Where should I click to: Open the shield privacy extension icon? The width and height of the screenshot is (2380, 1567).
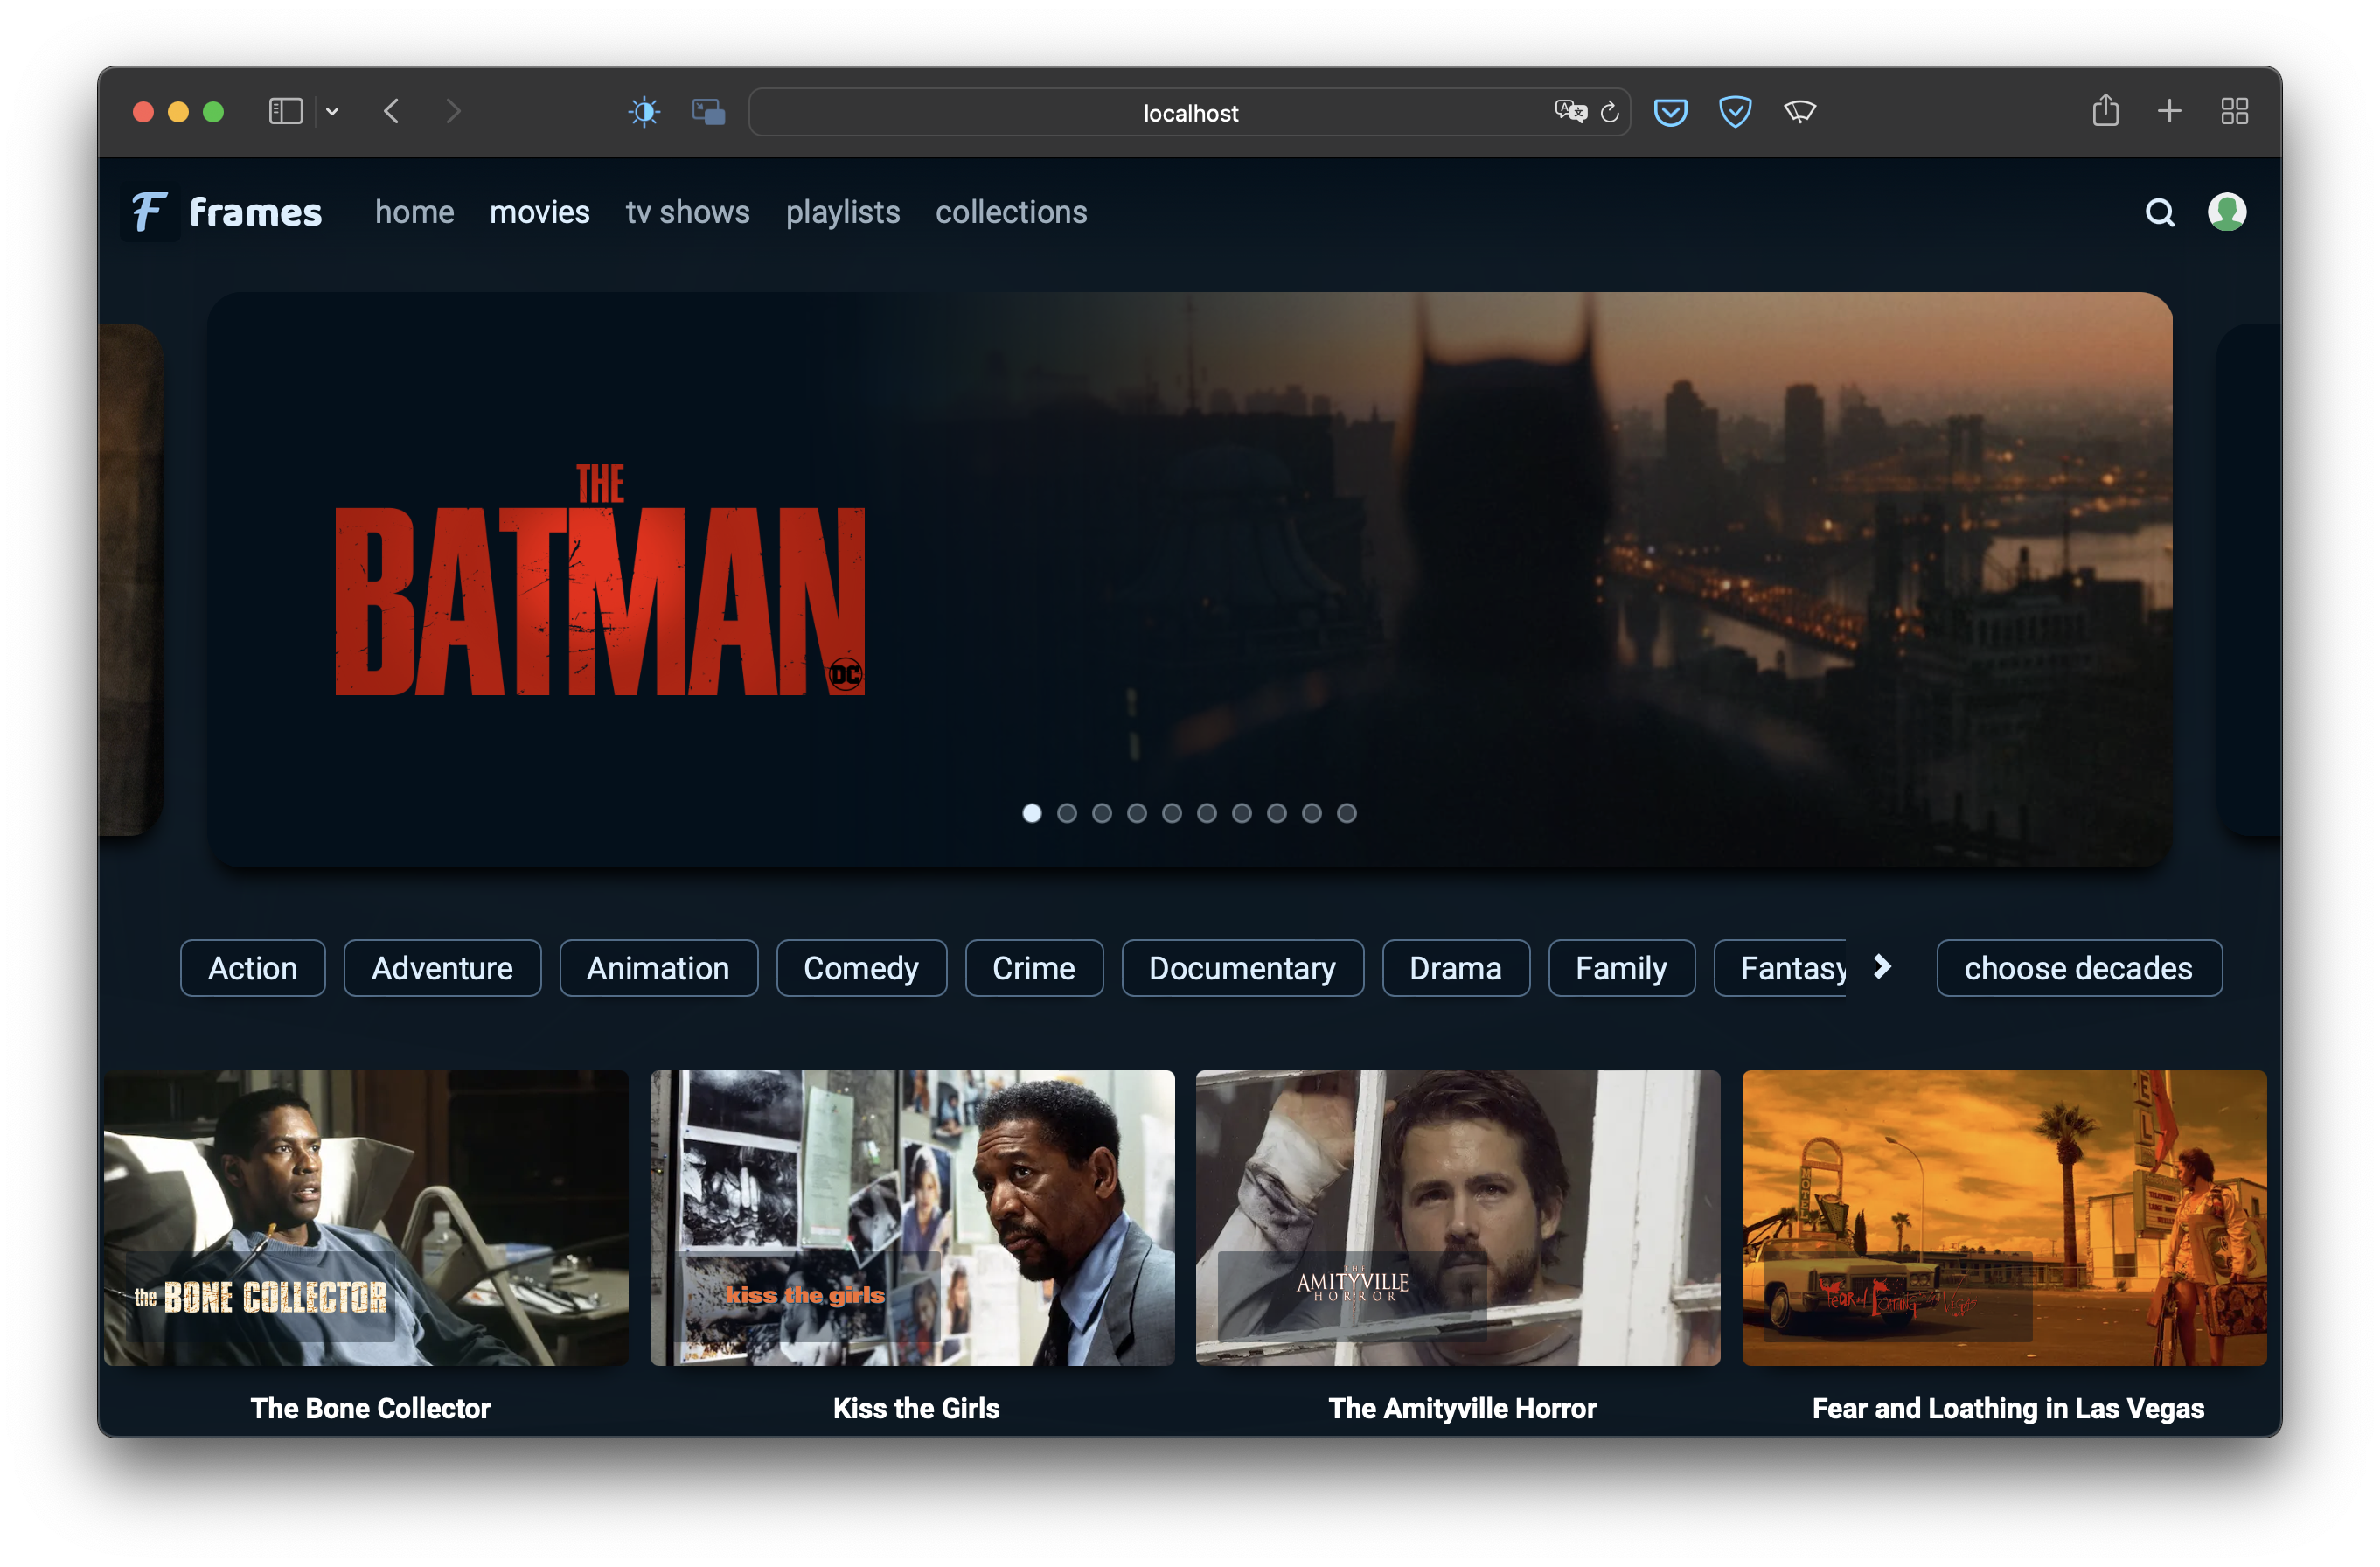pos(1734,112)
